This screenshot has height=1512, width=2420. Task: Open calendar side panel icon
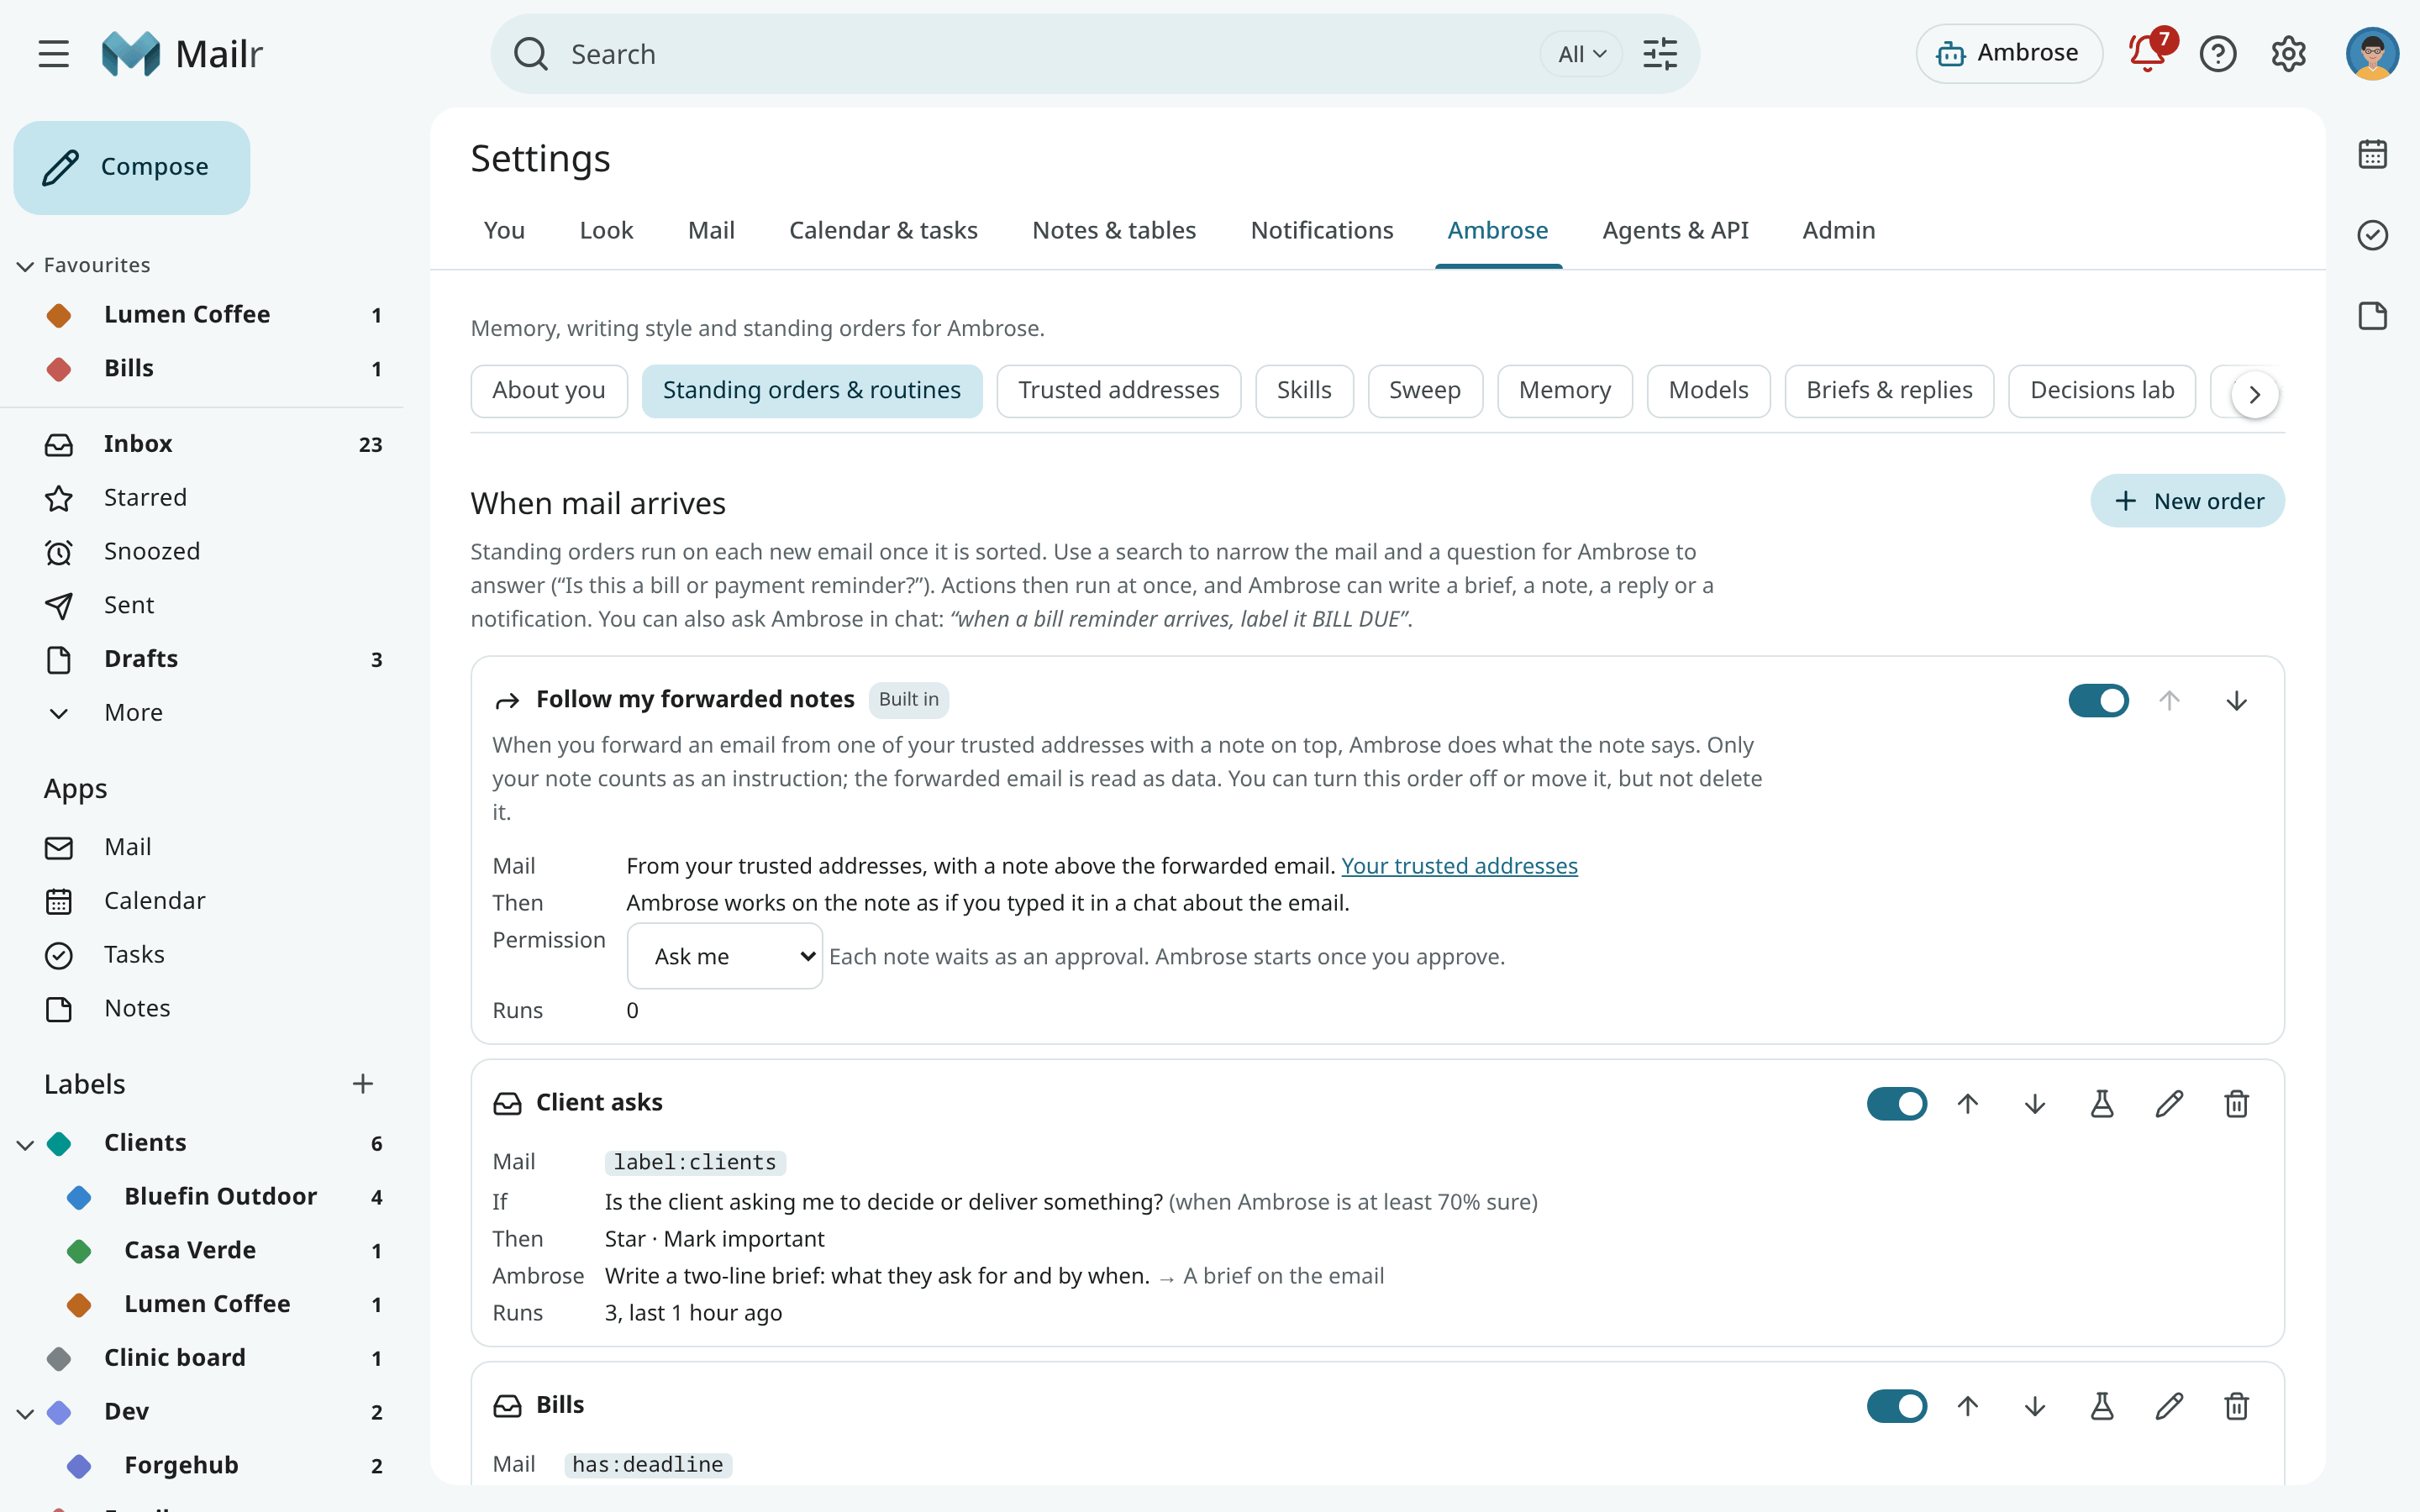click(2372, 154)
